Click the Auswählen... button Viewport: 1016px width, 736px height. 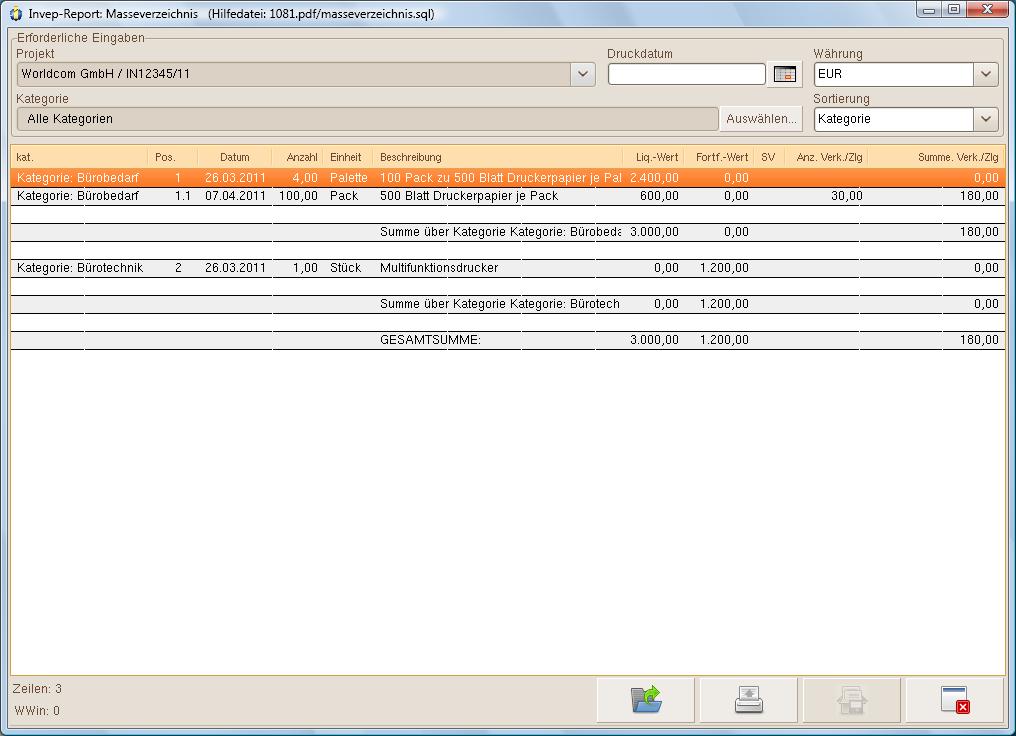761,119
